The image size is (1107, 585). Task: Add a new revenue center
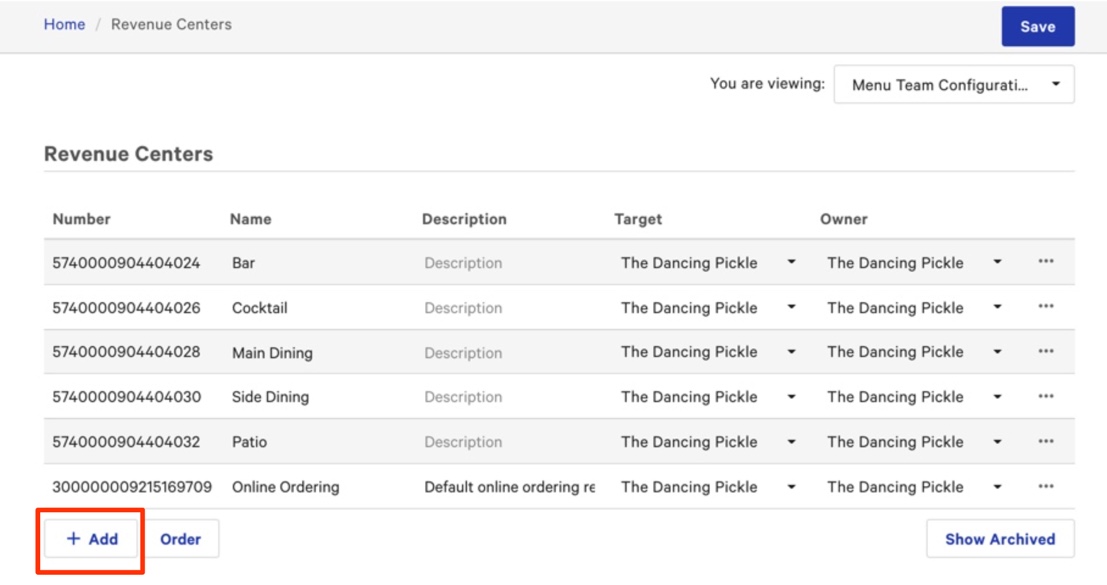[x=92, y=539]
